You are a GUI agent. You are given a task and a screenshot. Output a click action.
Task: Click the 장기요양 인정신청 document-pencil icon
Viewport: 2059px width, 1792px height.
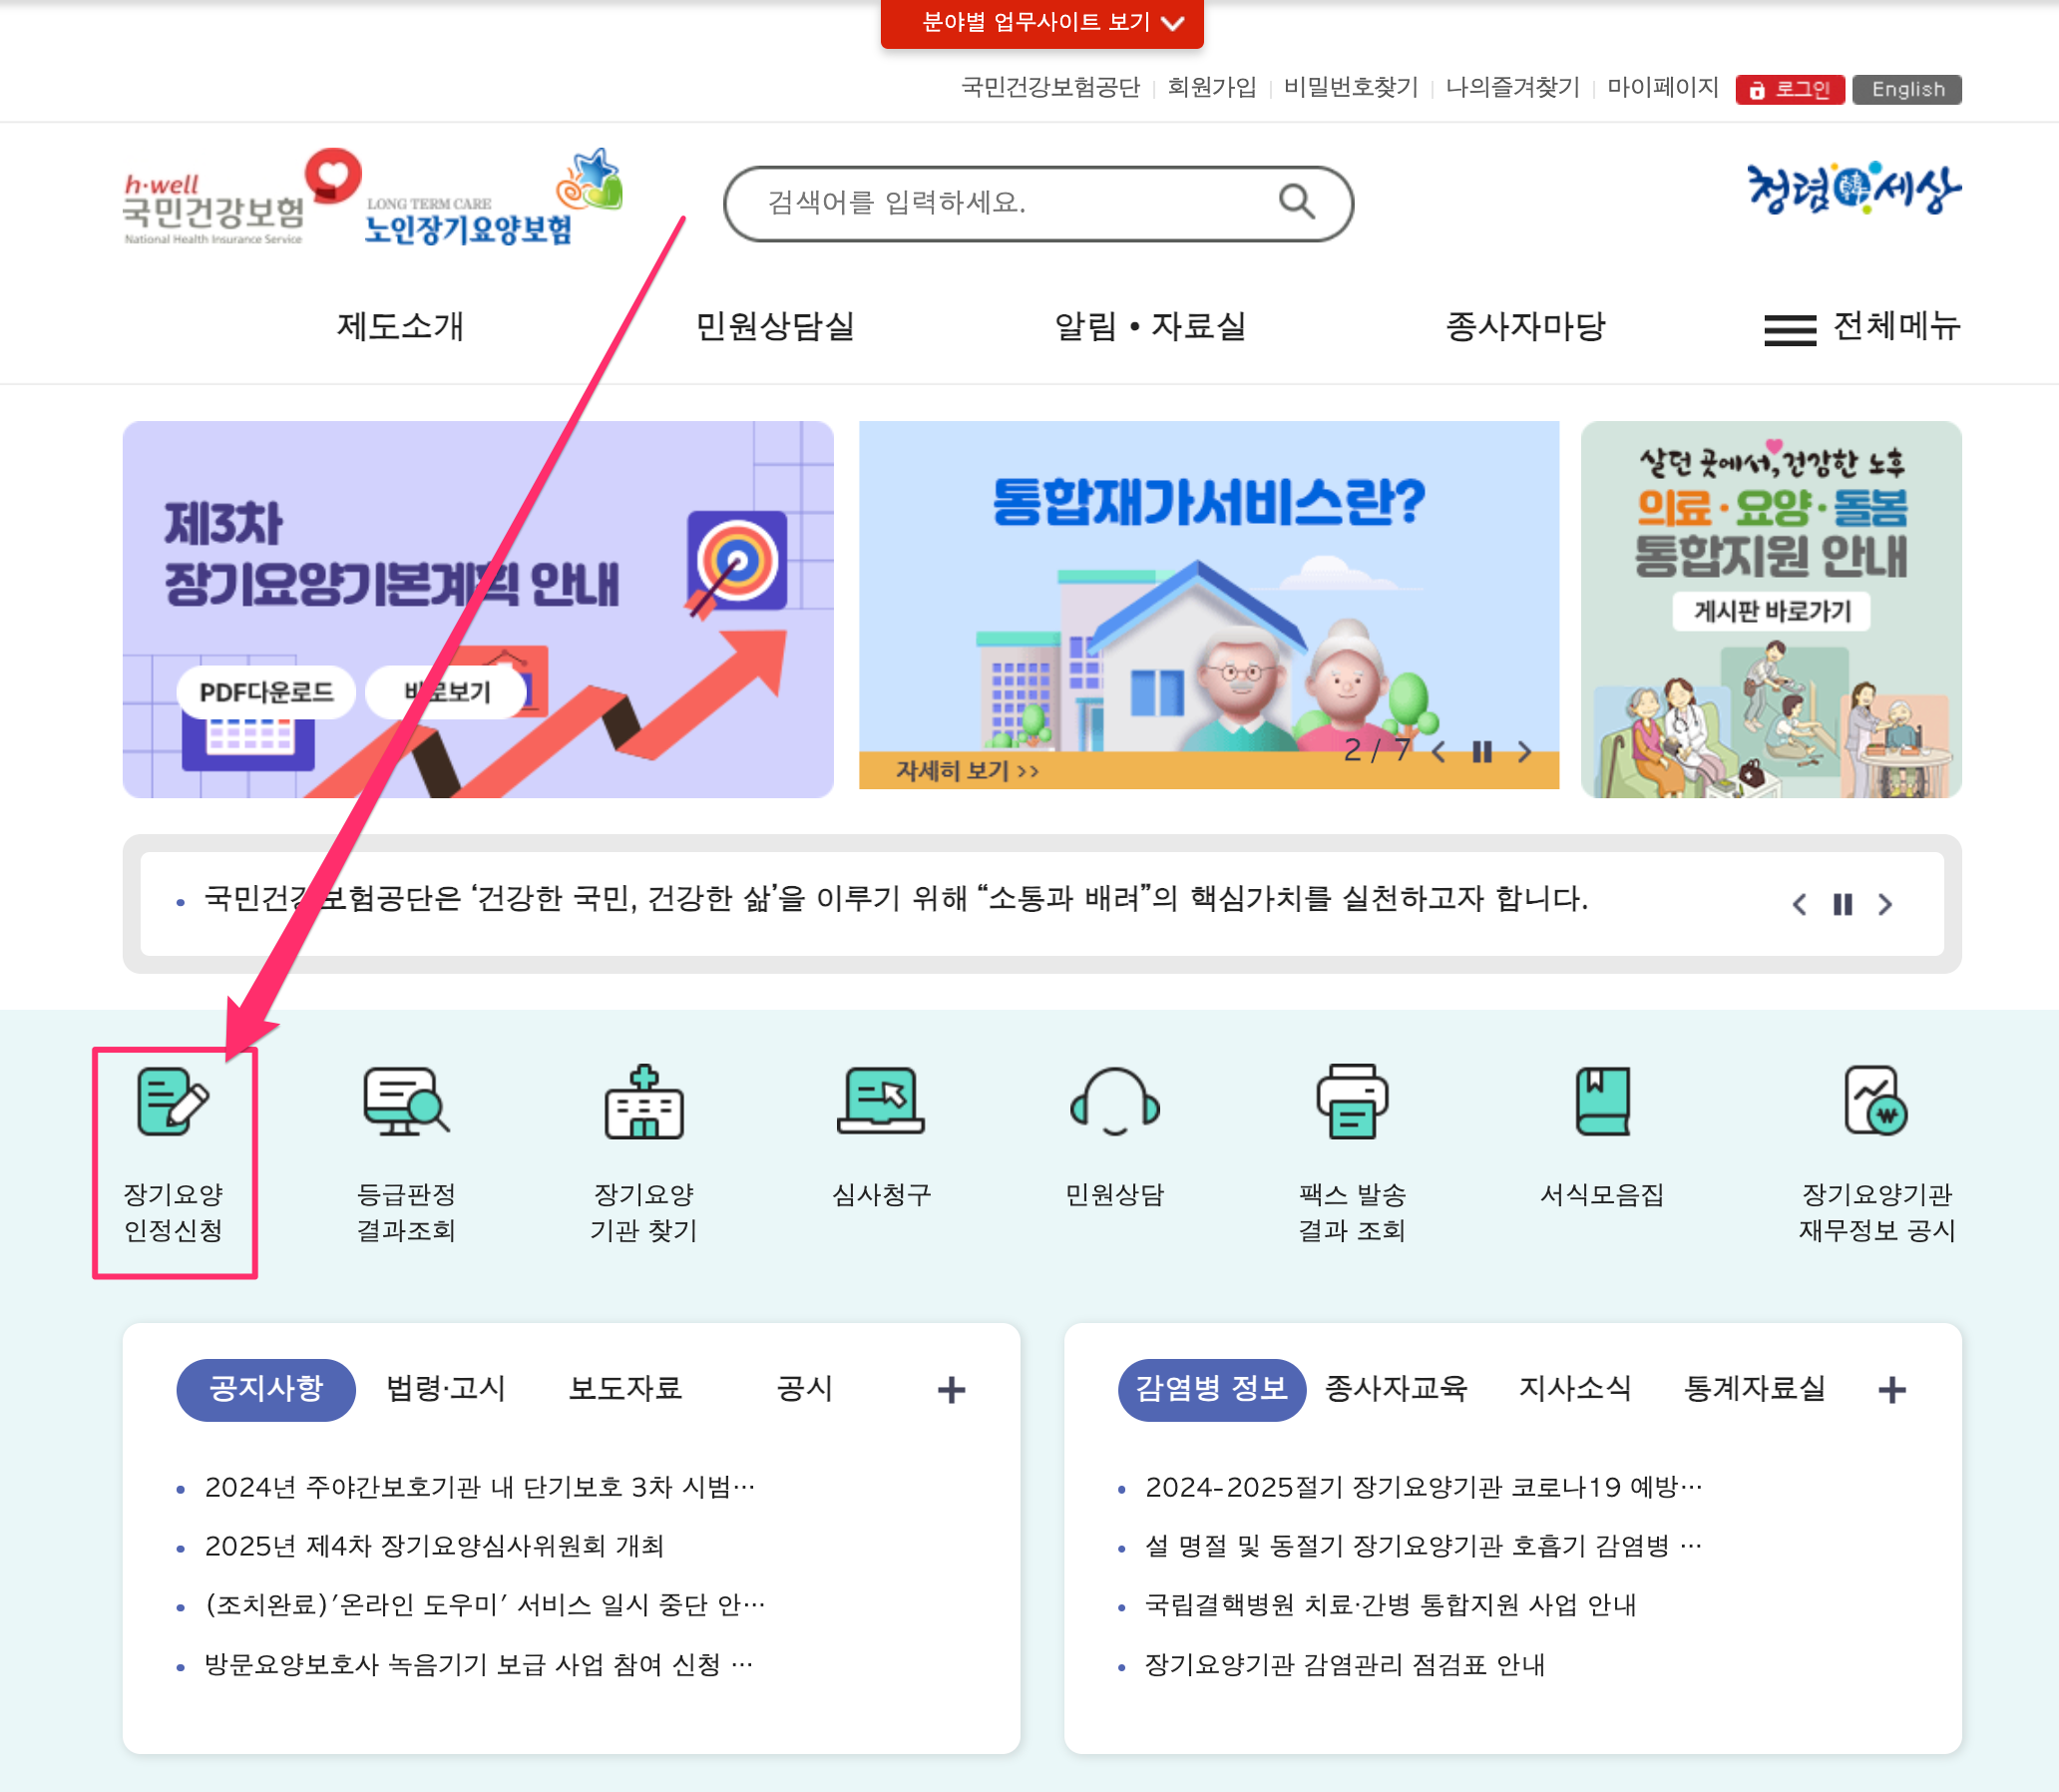172,1101
